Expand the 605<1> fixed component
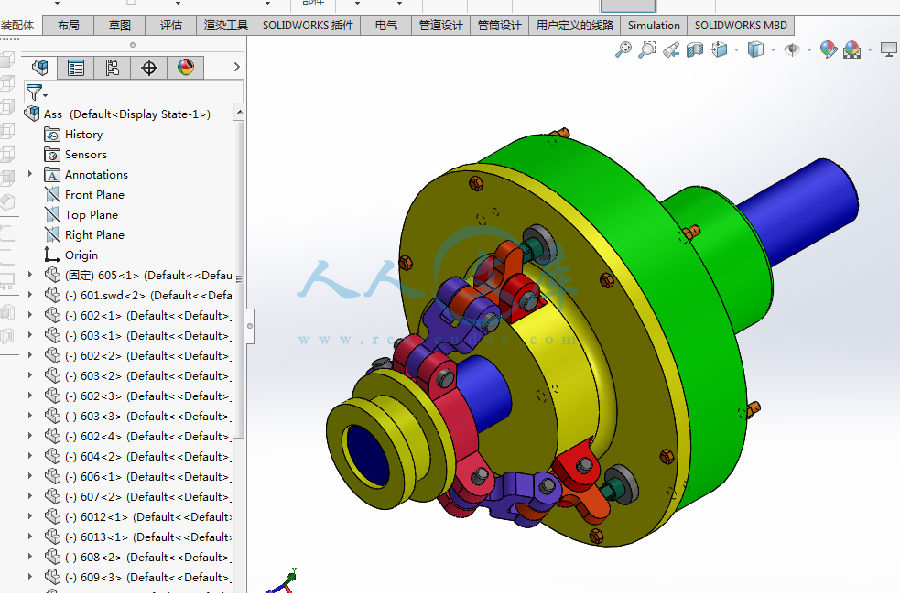 [30, 274]
